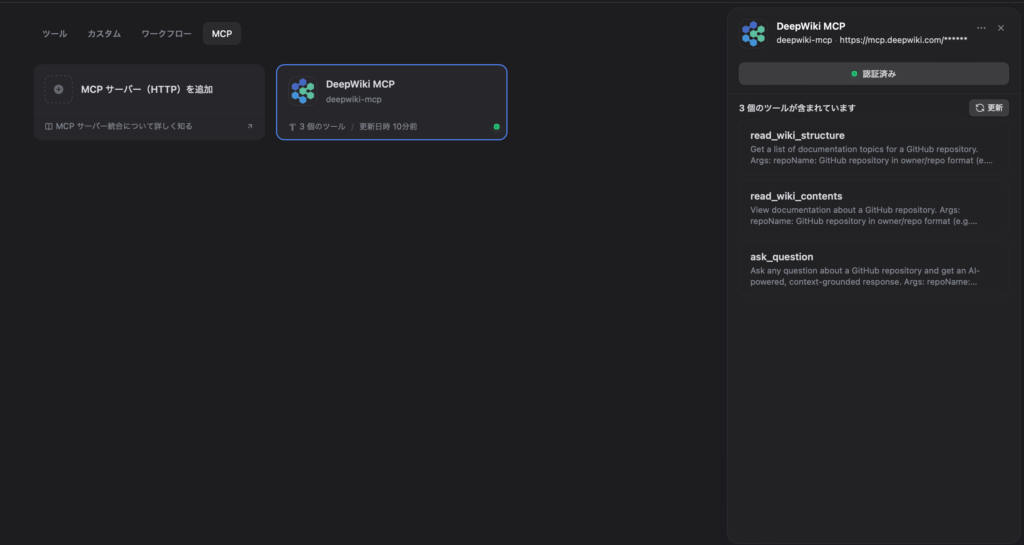Select the MCP tab
1024x545 pixels.
coord(222,34)
